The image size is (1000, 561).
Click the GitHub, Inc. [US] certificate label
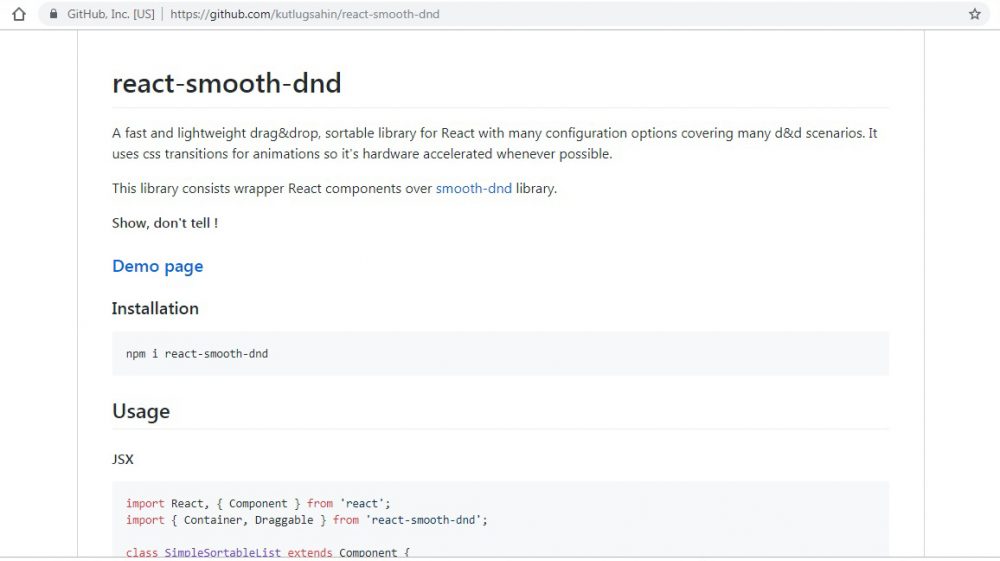[x=110, y=14]
